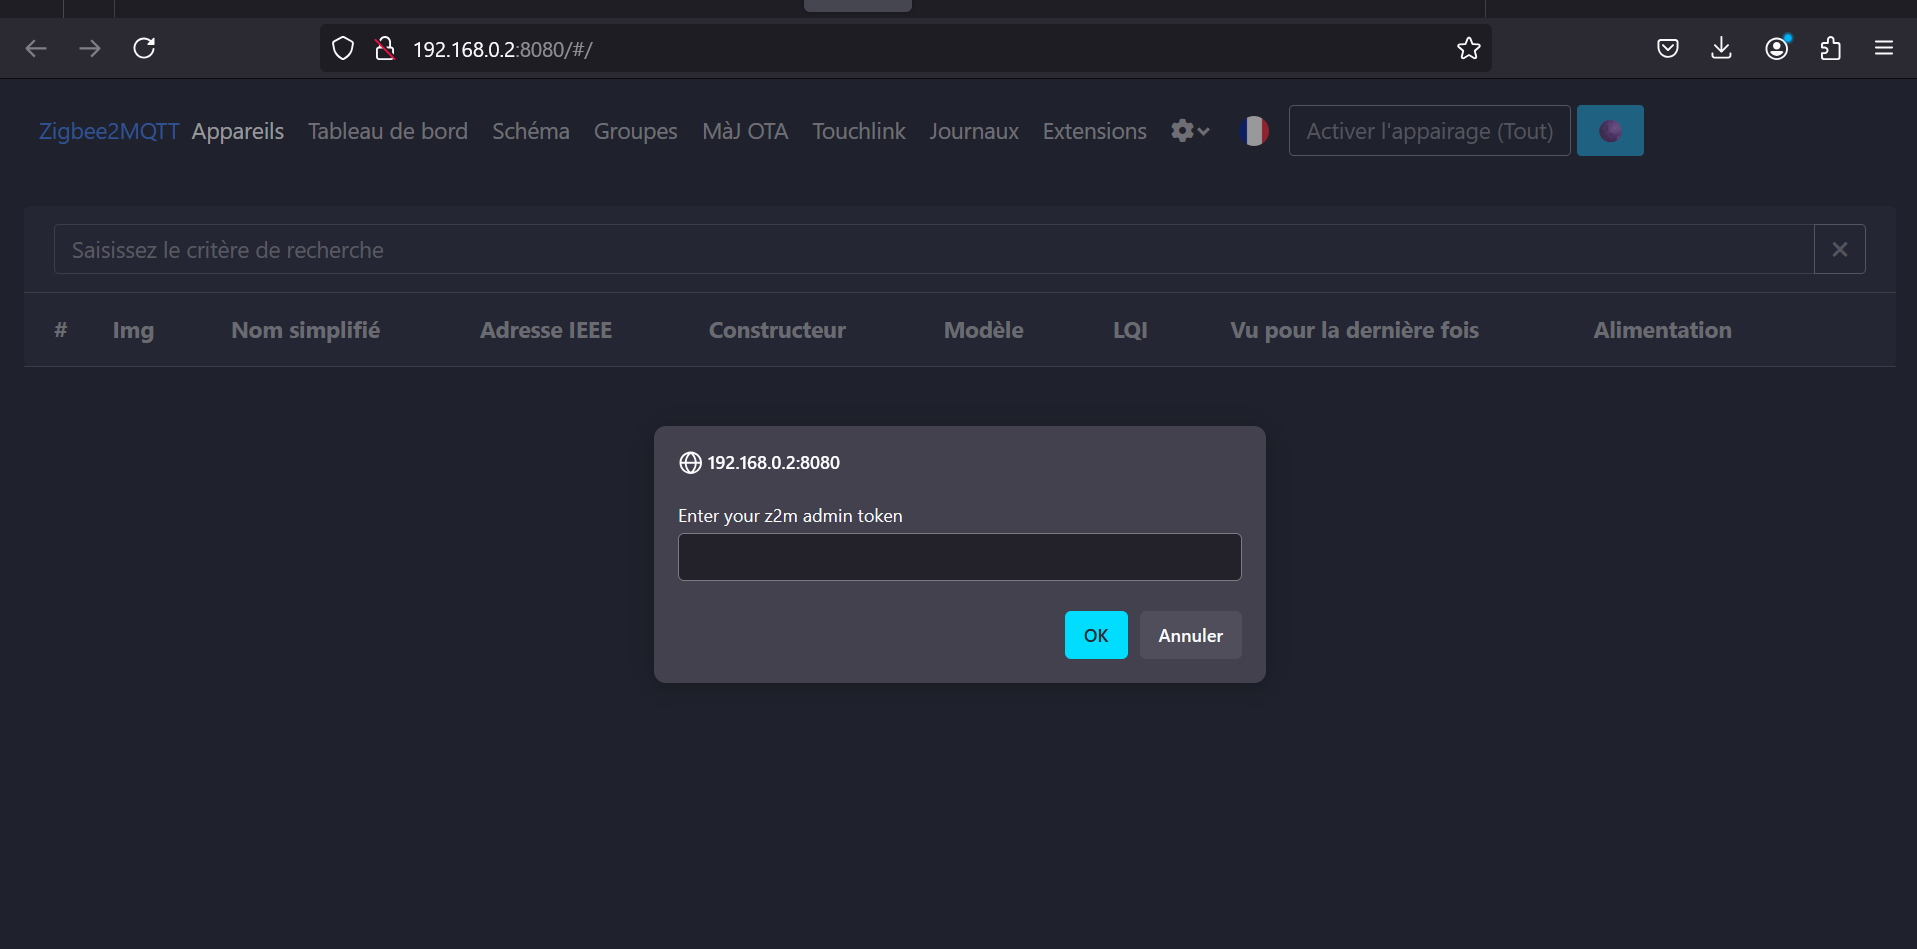This screenshot has height=949, width=1917.
Task: Open the Save to Pocket icon
Action: pos(1667,48)
